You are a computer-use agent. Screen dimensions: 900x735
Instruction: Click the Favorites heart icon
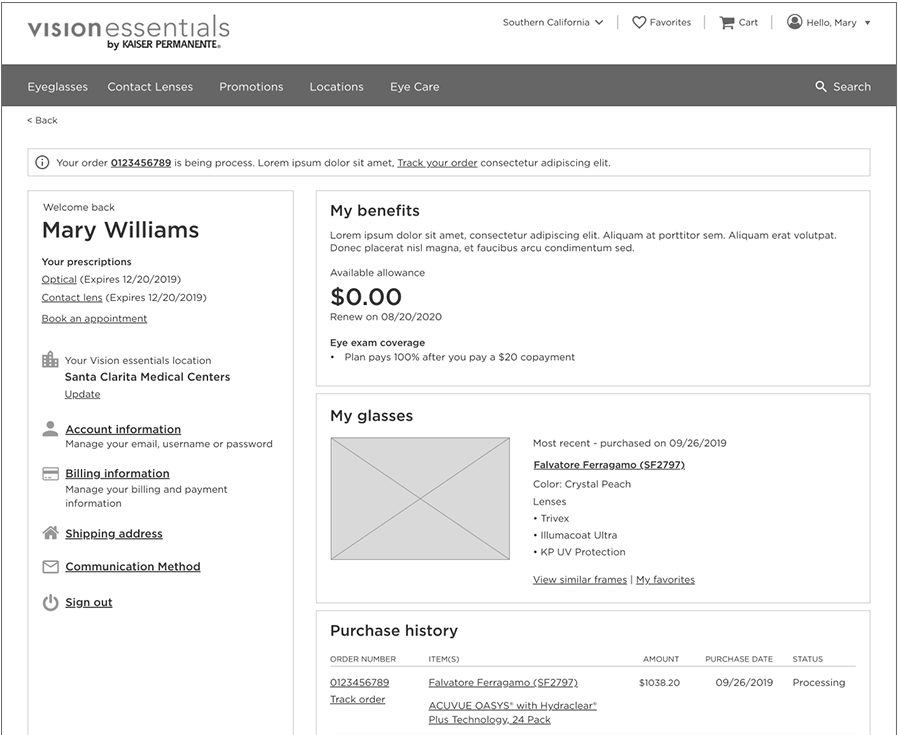pyautogui.click(x=639, y=22)
